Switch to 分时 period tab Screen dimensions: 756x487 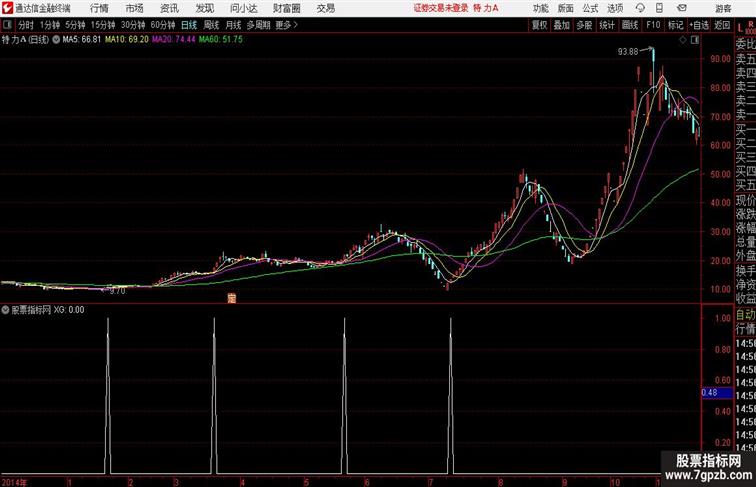pyautogui.click(x=26, y=25)
